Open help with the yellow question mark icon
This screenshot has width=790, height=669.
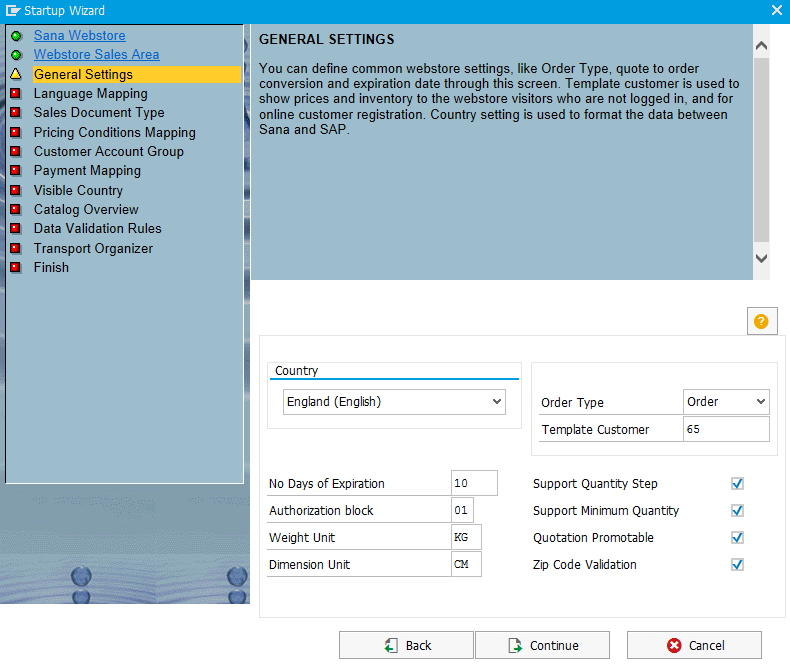point(761,321)
